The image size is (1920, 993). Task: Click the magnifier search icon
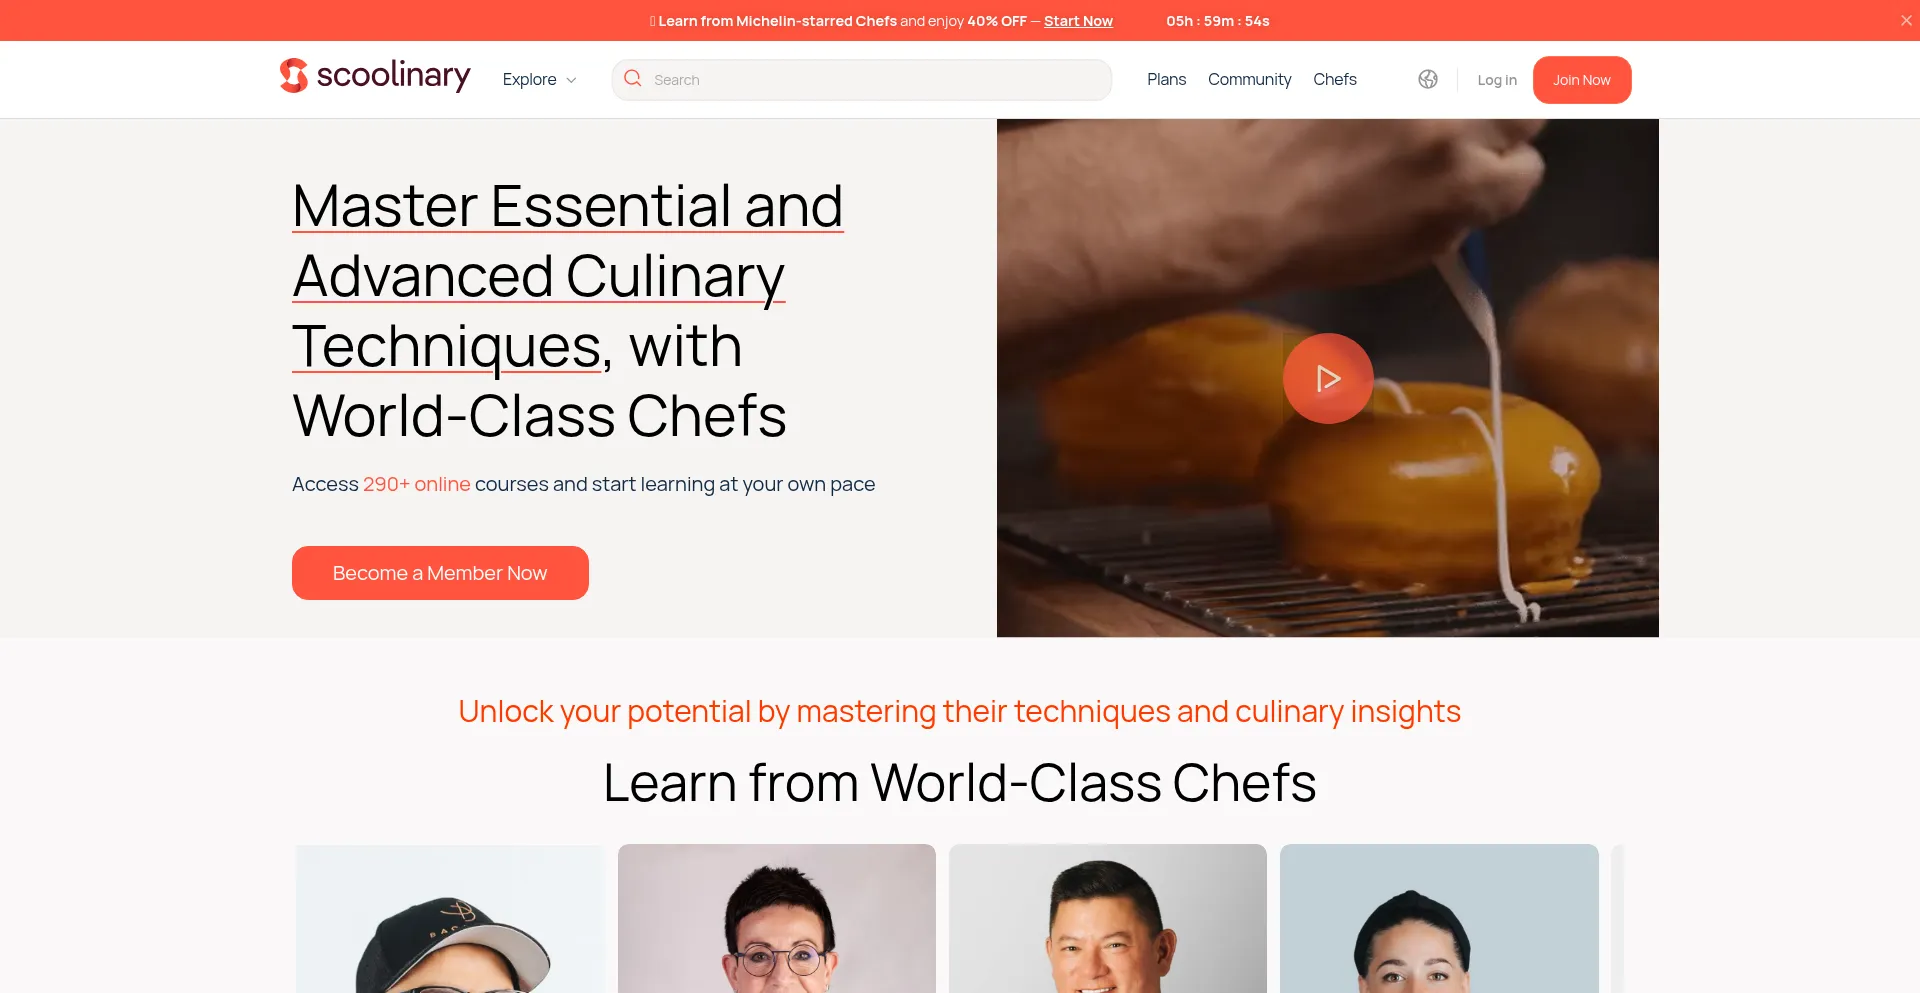pyautogui.click(x=632, y=78)
